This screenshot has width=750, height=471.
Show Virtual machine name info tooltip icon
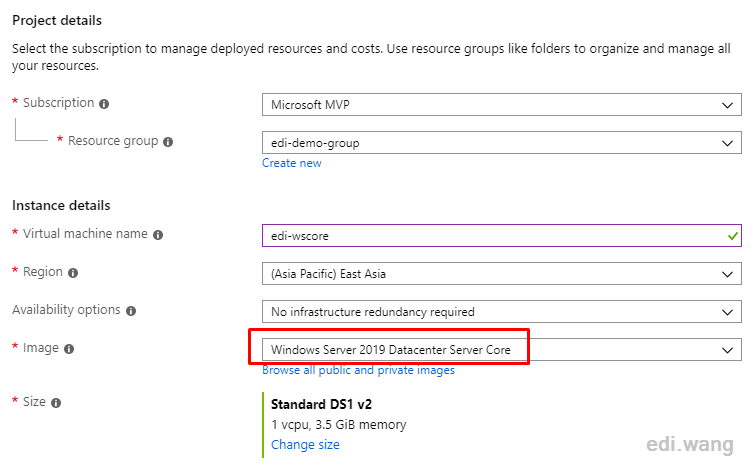(158, 235)
